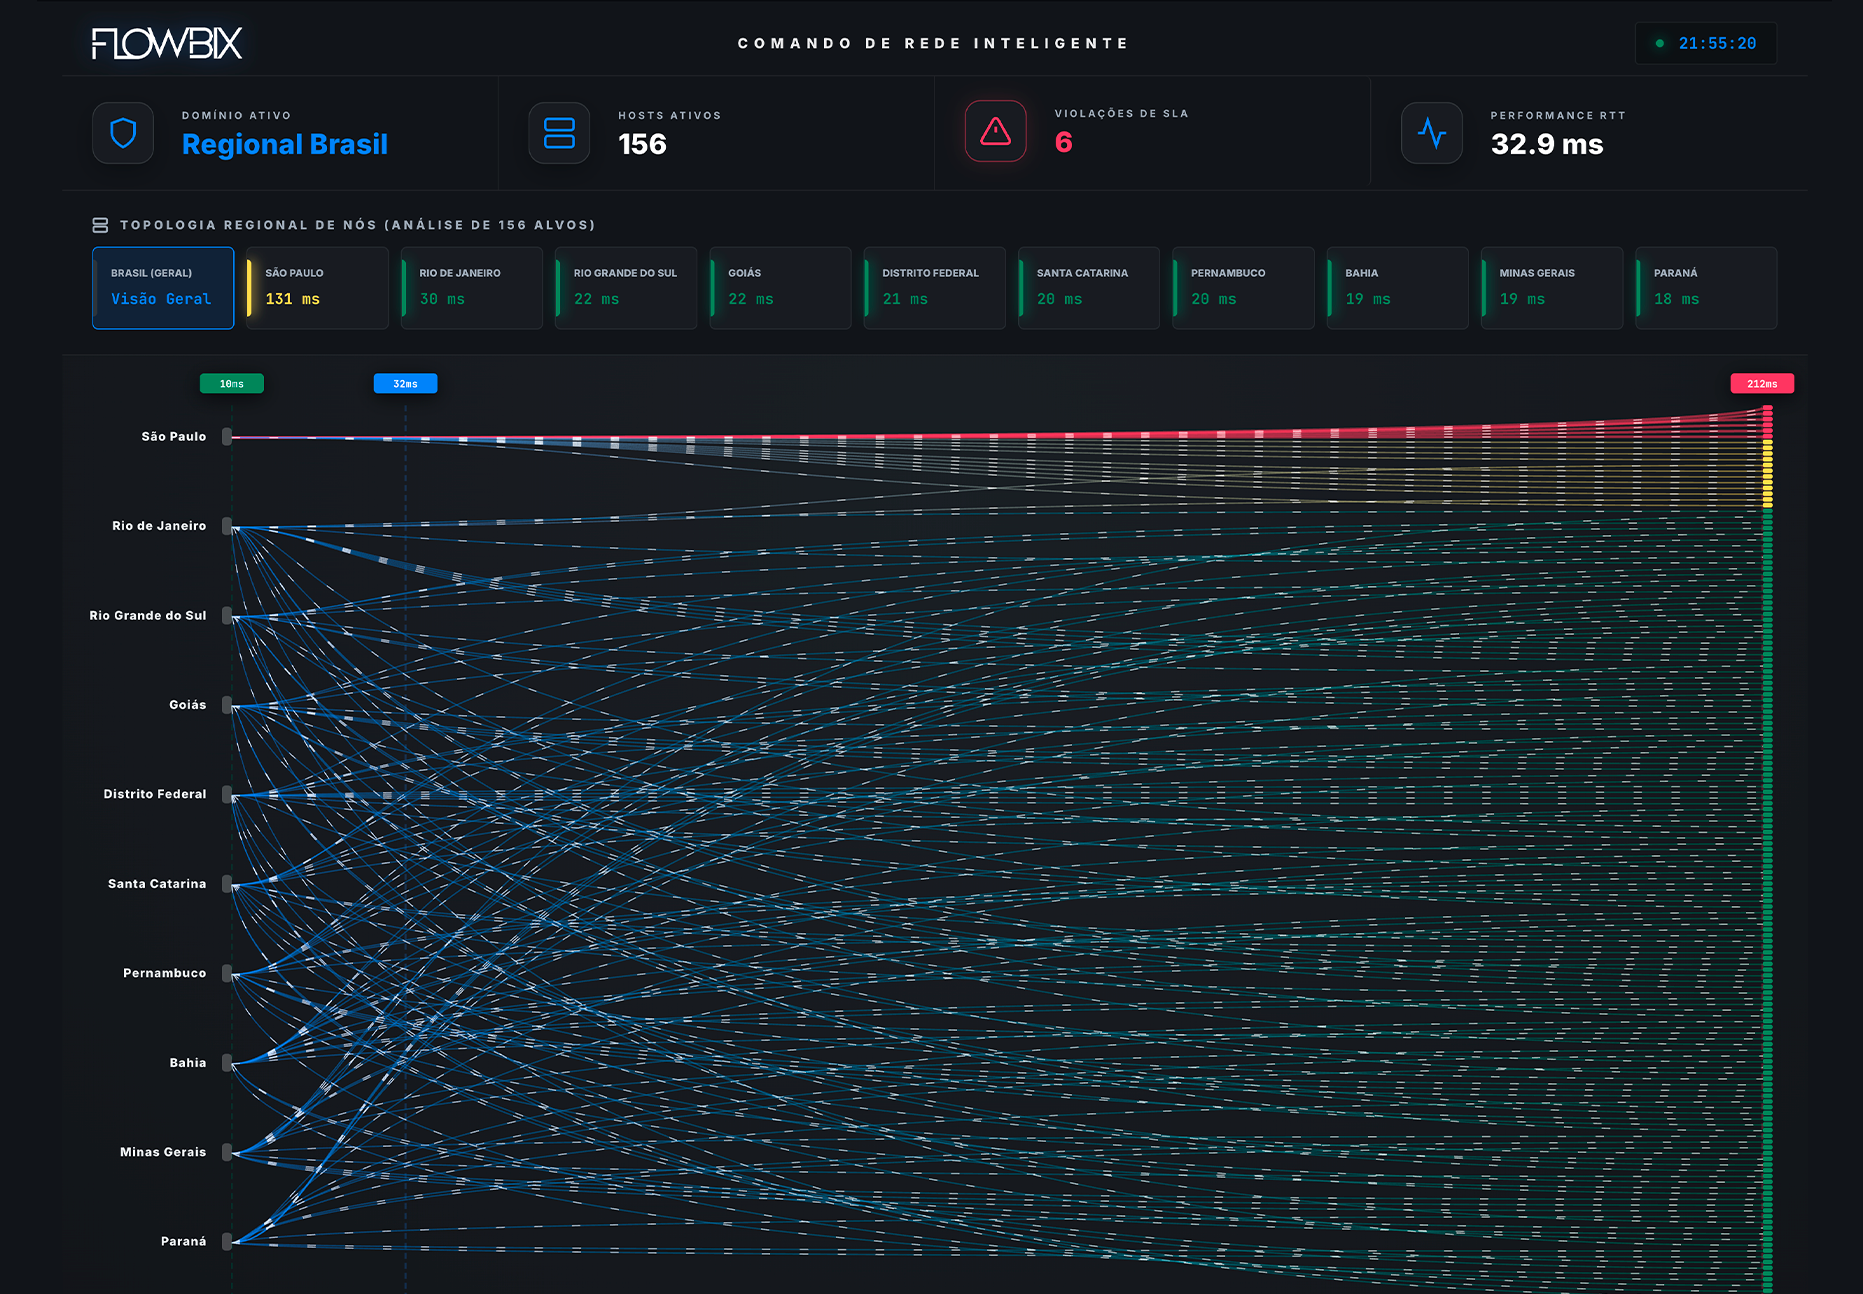Click the red SLA violation warning triangle icon
1863x1294 pixels.
point(995,131)
